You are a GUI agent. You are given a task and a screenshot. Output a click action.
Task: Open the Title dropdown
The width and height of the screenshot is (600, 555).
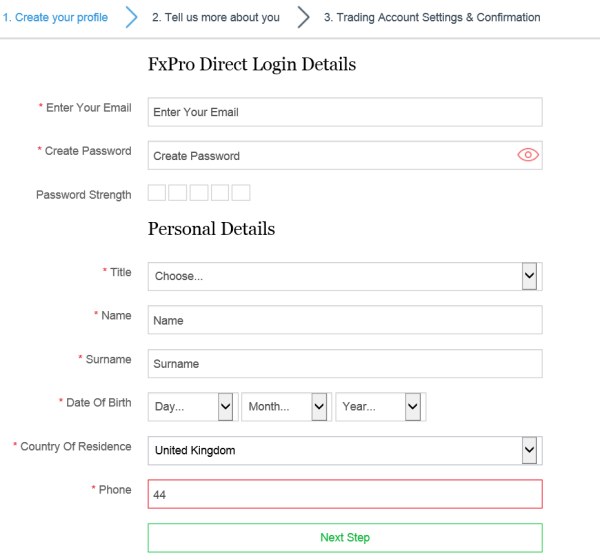tap(345, 276)
